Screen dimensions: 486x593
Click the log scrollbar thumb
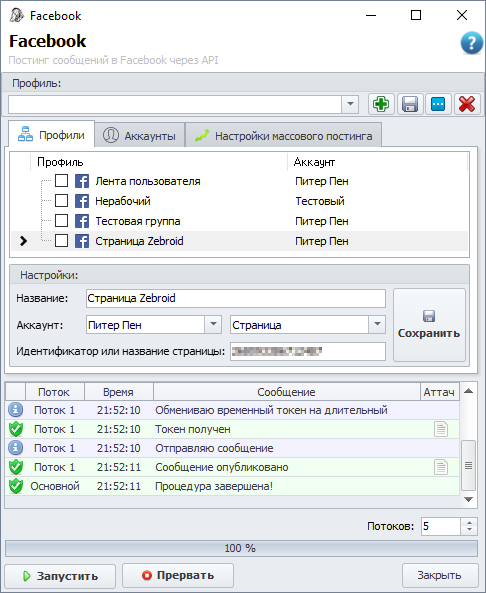click(x=469, y=466)
